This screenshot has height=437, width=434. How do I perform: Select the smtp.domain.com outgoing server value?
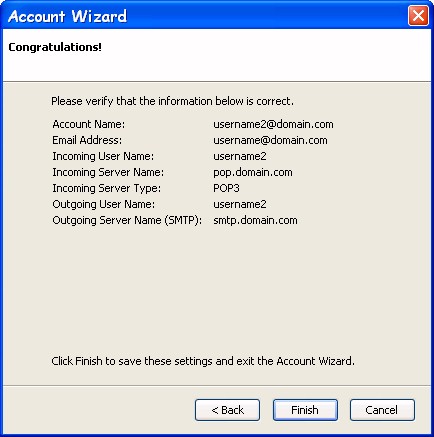click(255, 220)
